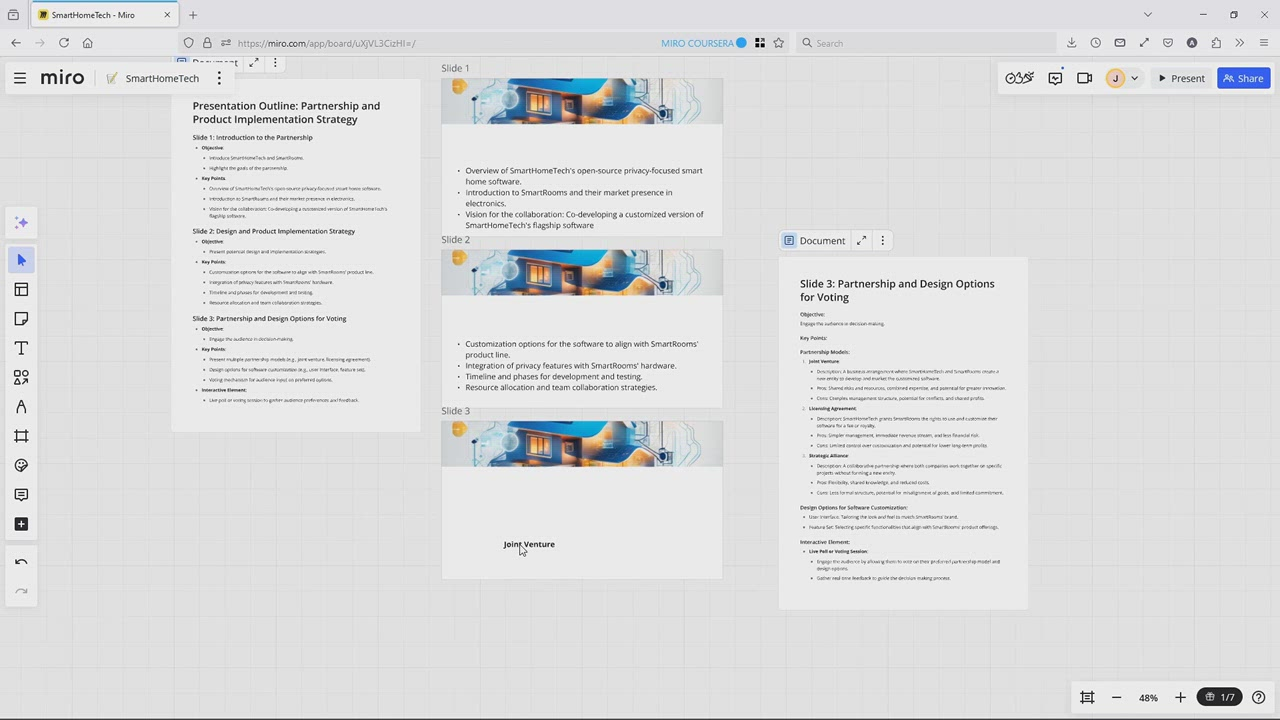Select the Slide 2 banner image
The image size is (1280, 720).
[x=582, y=272]
